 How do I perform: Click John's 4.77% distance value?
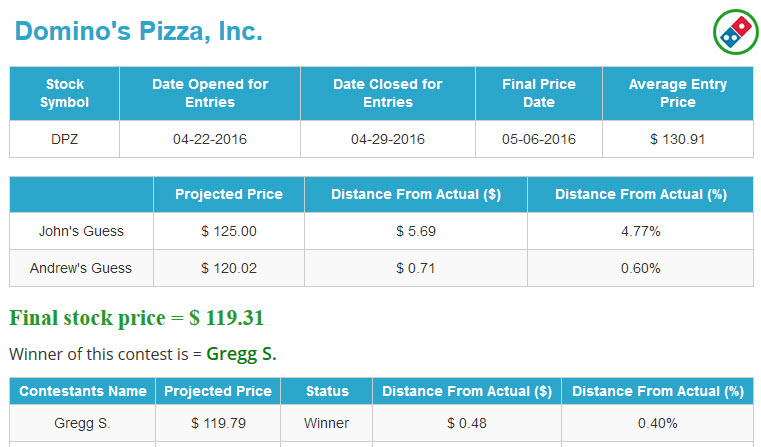coord(641,231)
